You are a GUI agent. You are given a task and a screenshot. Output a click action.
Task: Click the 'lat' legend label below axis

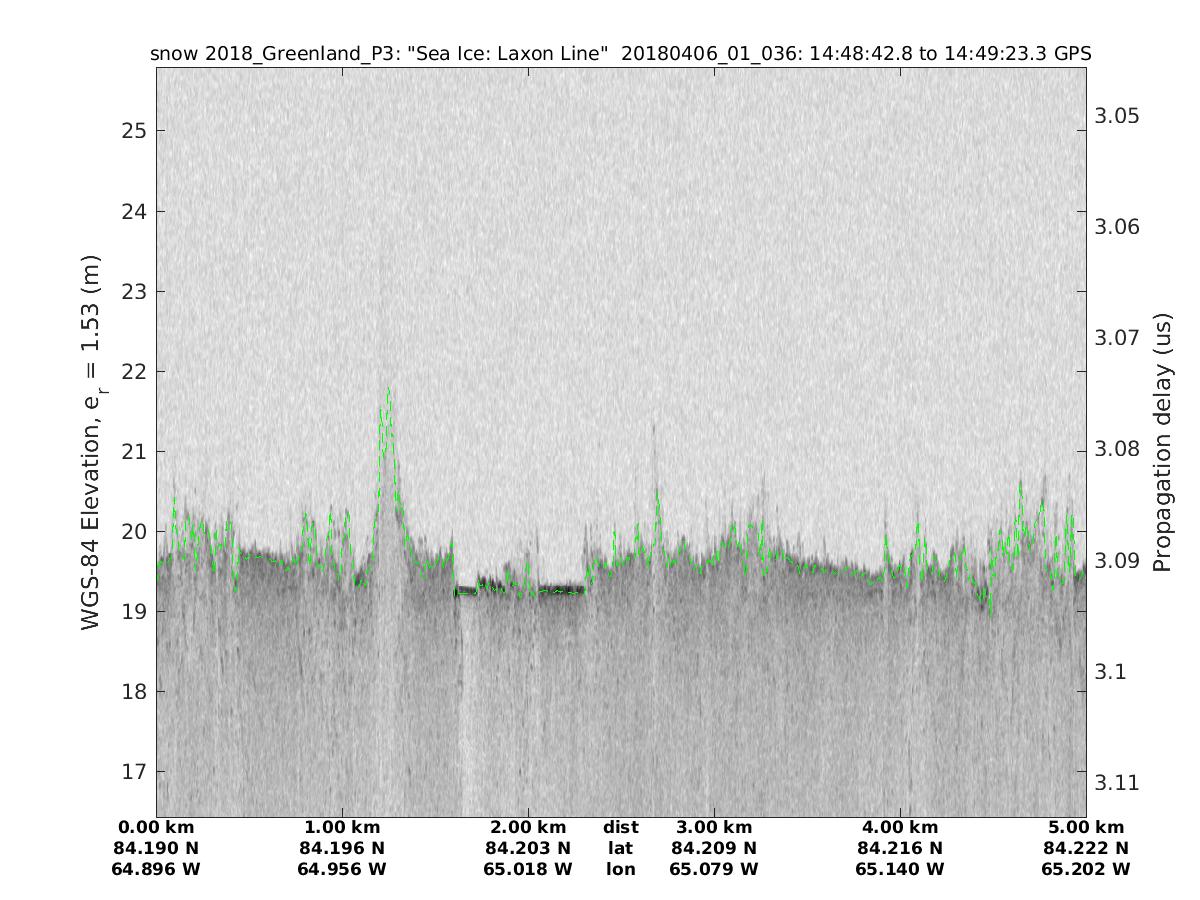620,848
